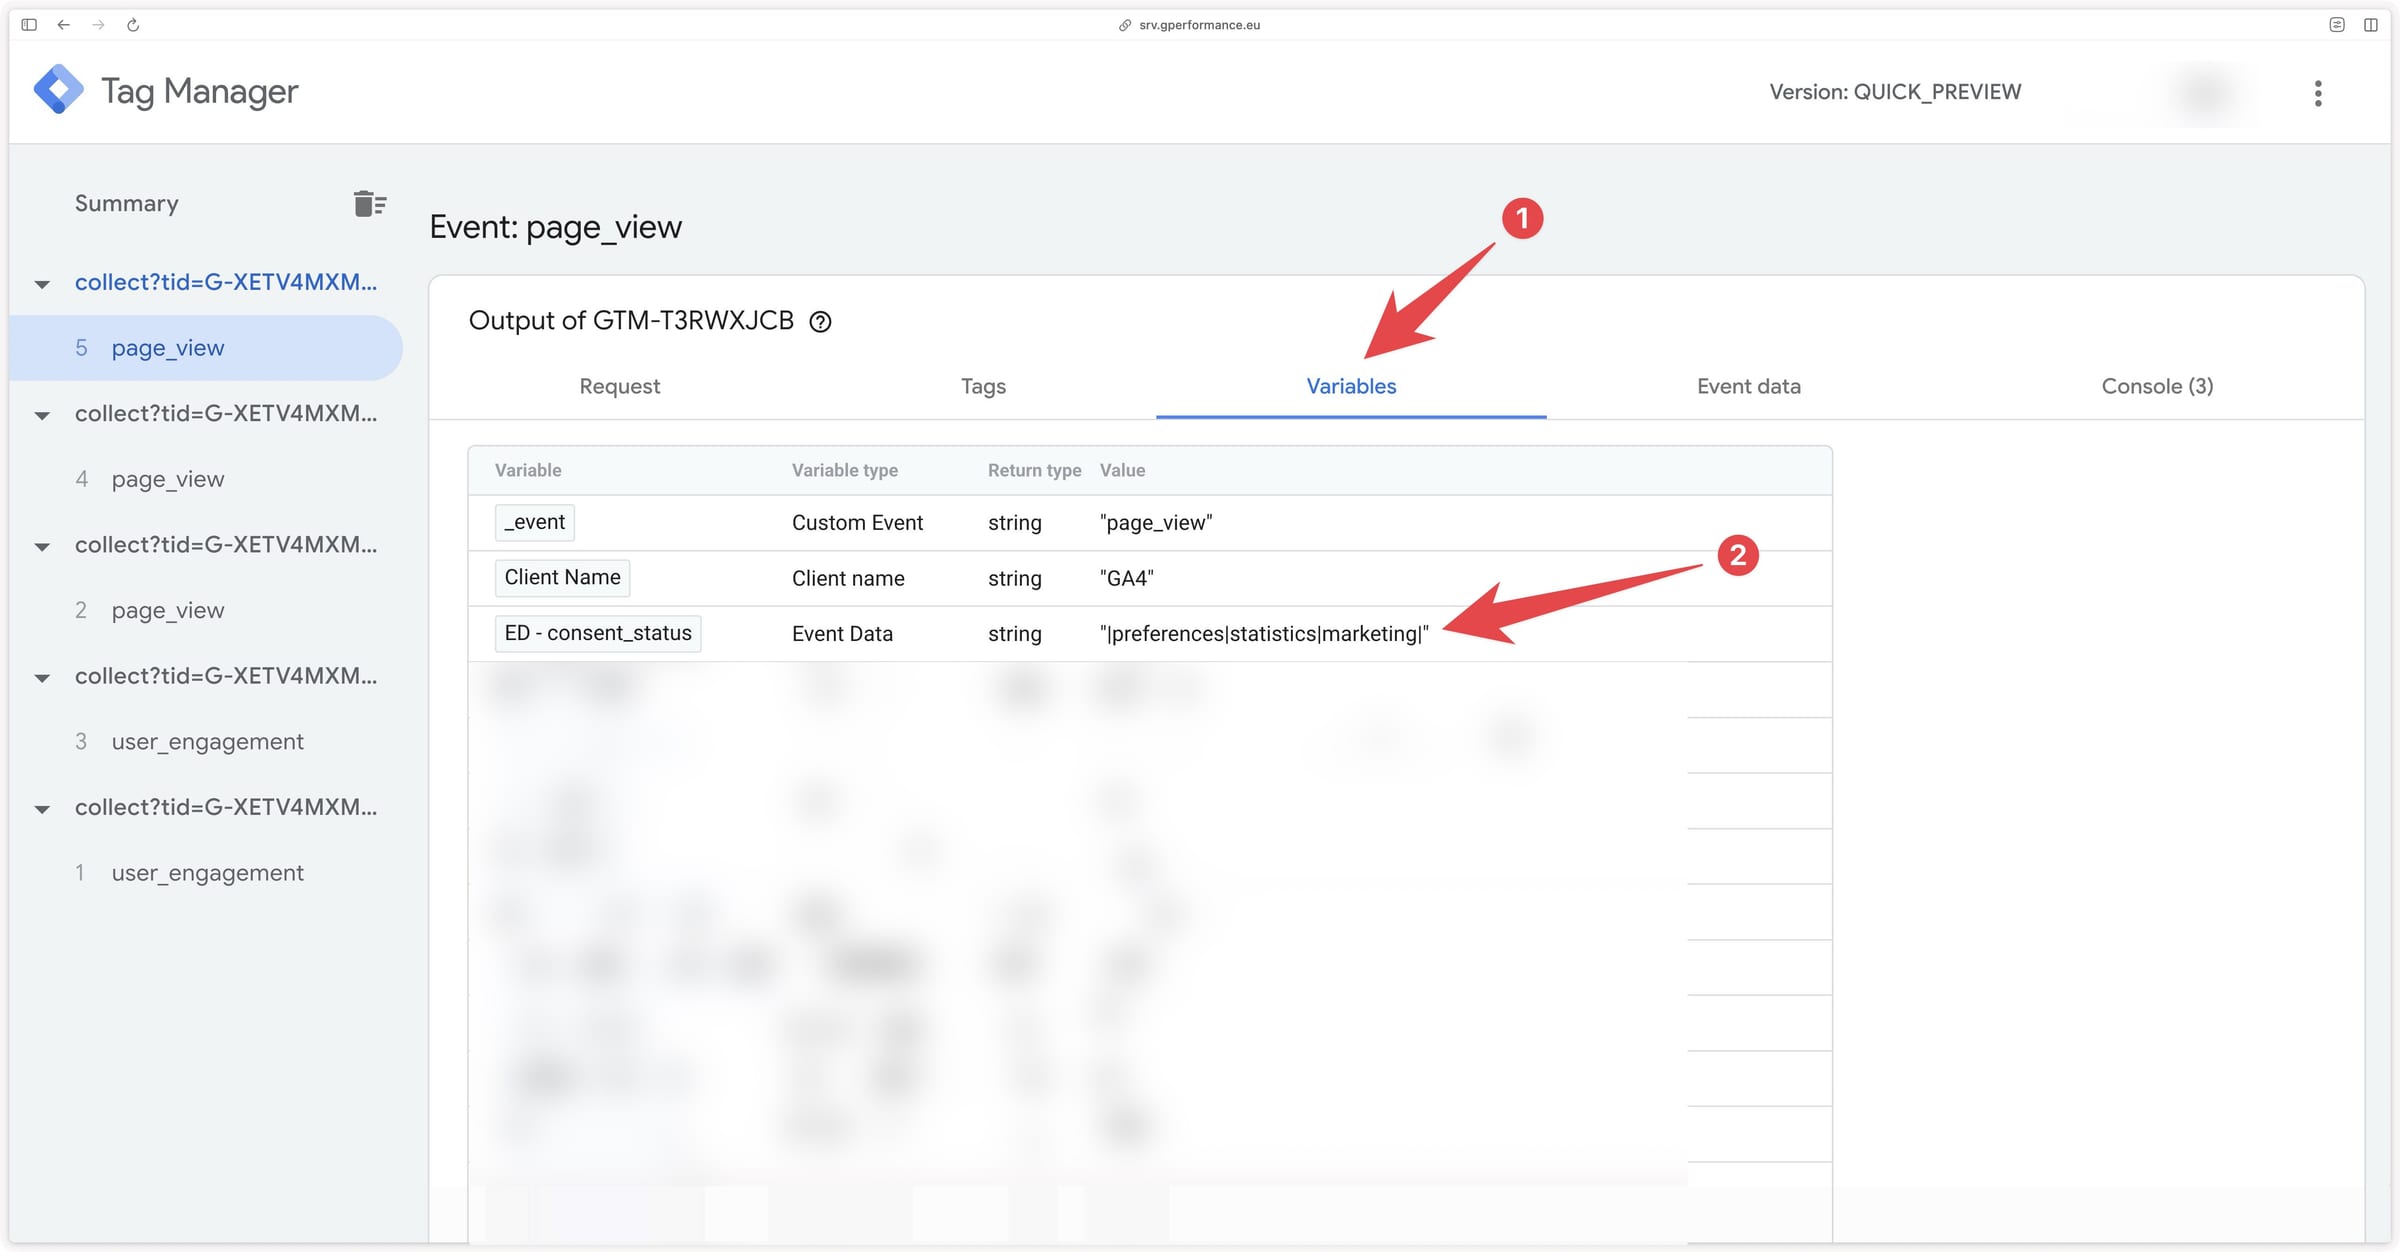Click the srv.gperformance.eu address bar
This screenshot has height=1252, width=2400.
(x=1189, y=25)
